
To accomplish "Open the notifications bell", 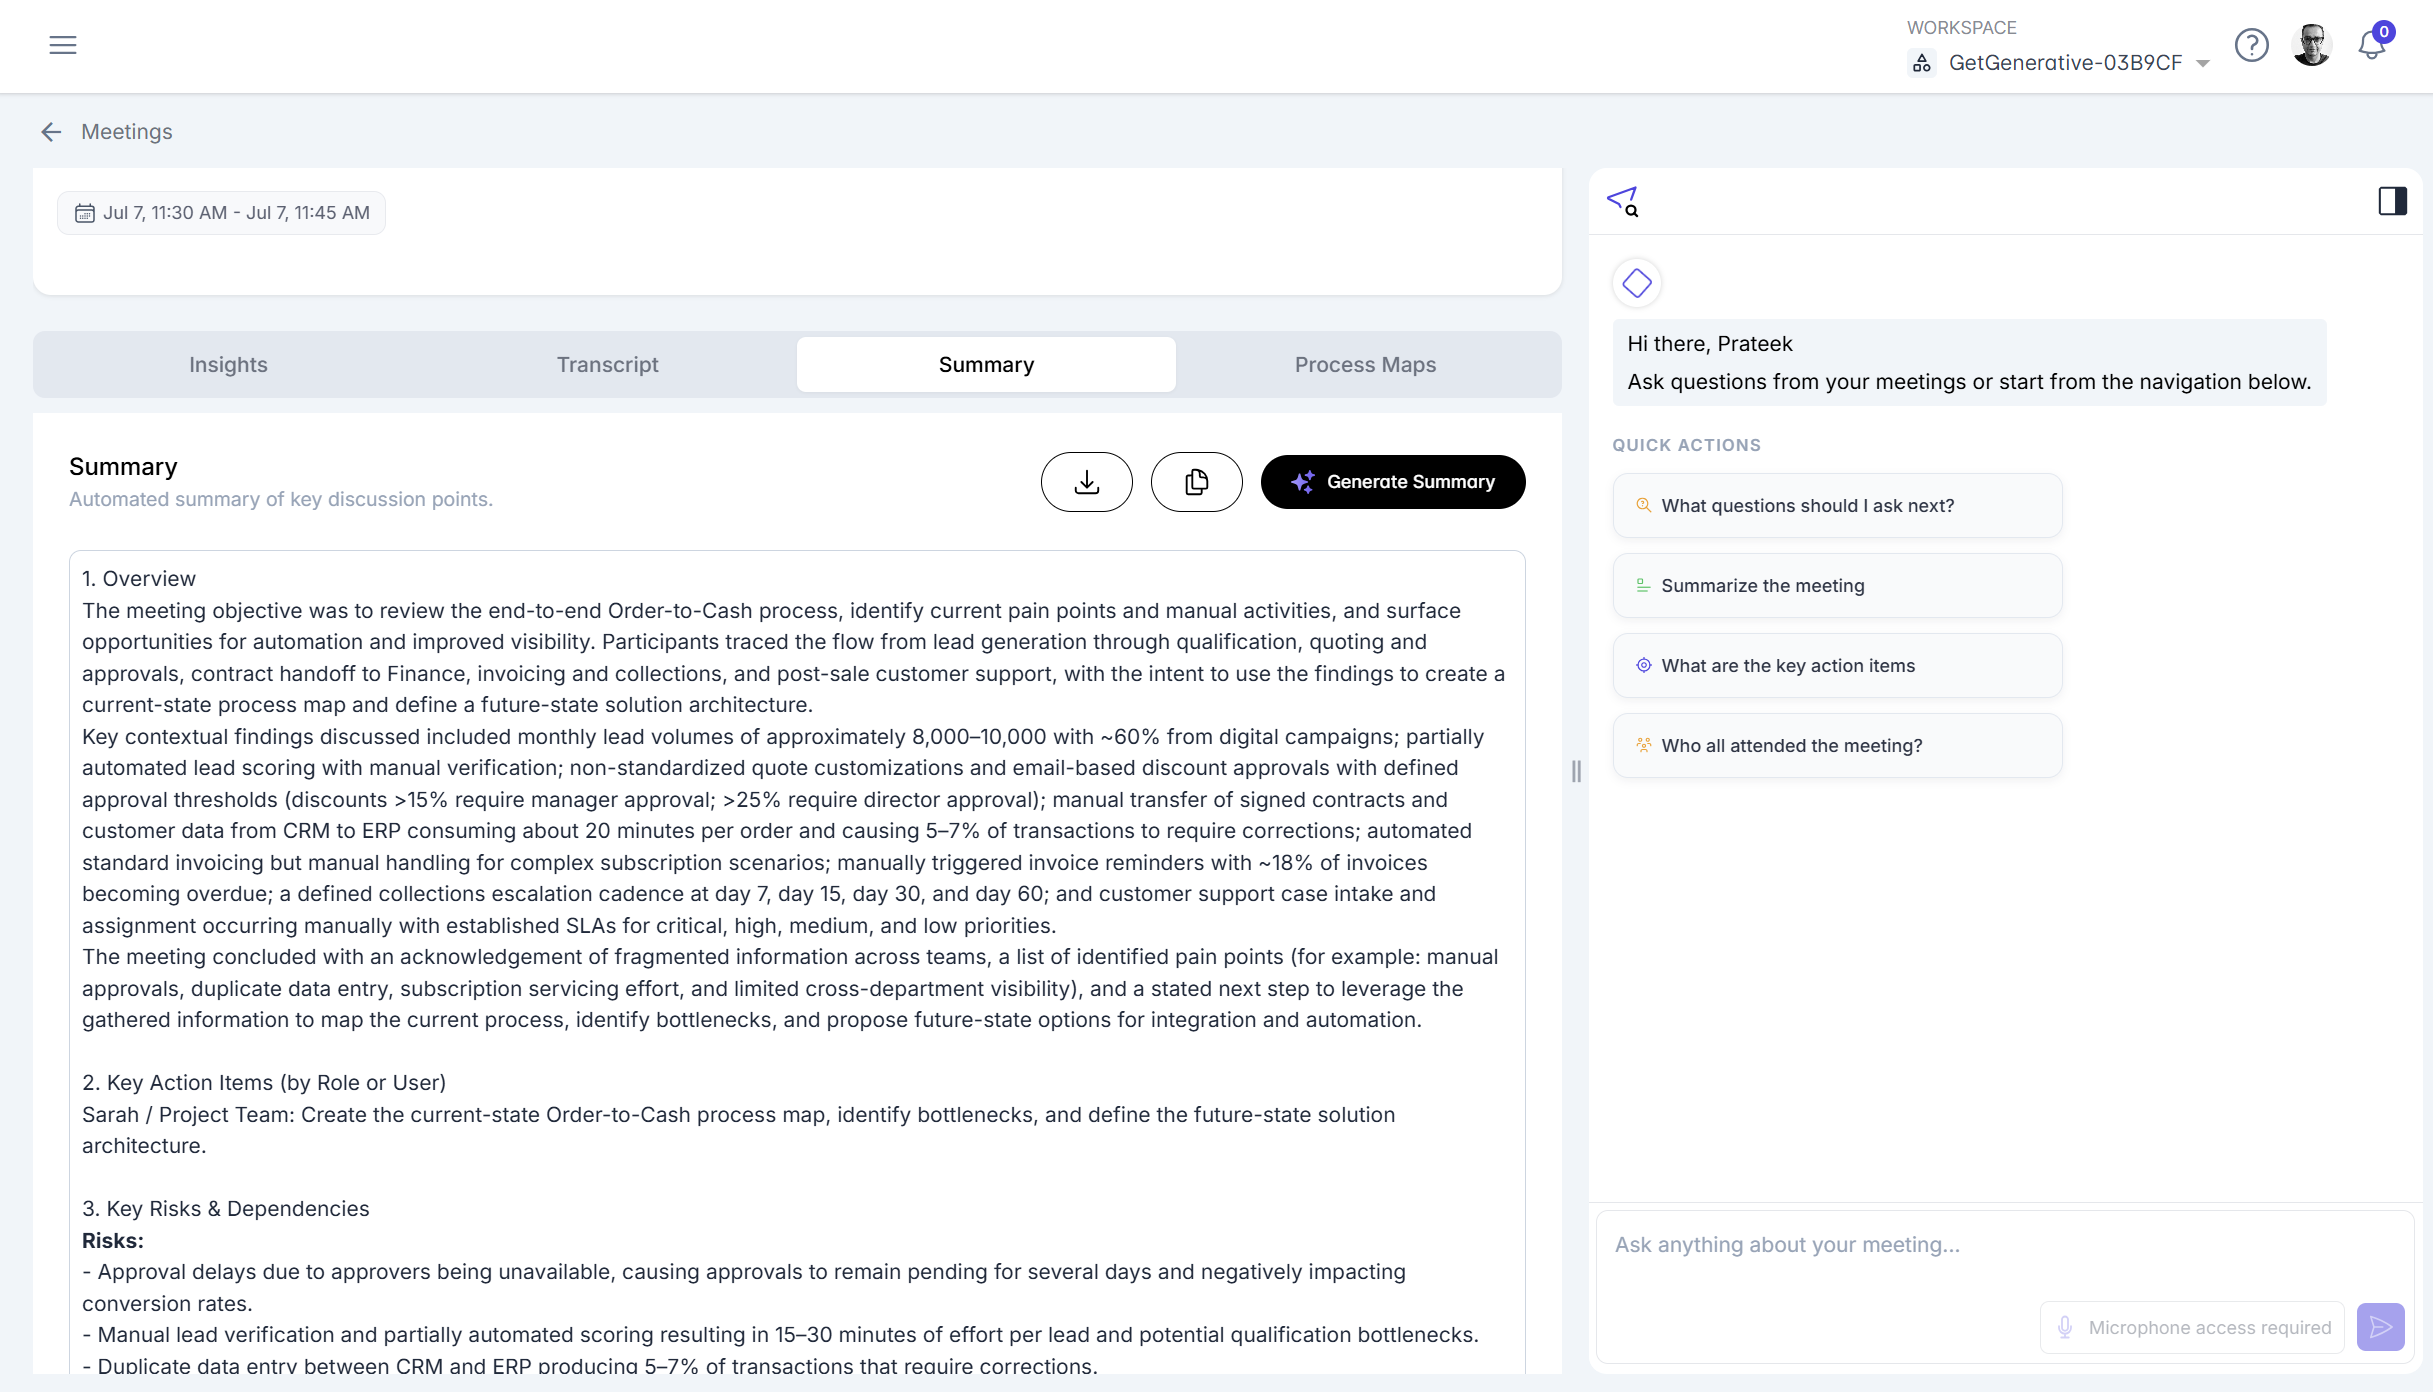I will click(x=2372, y=45).
